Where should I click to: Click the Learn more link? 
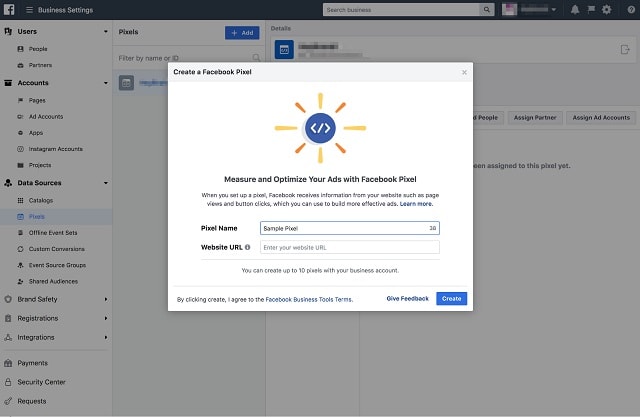tap(416, 204)
